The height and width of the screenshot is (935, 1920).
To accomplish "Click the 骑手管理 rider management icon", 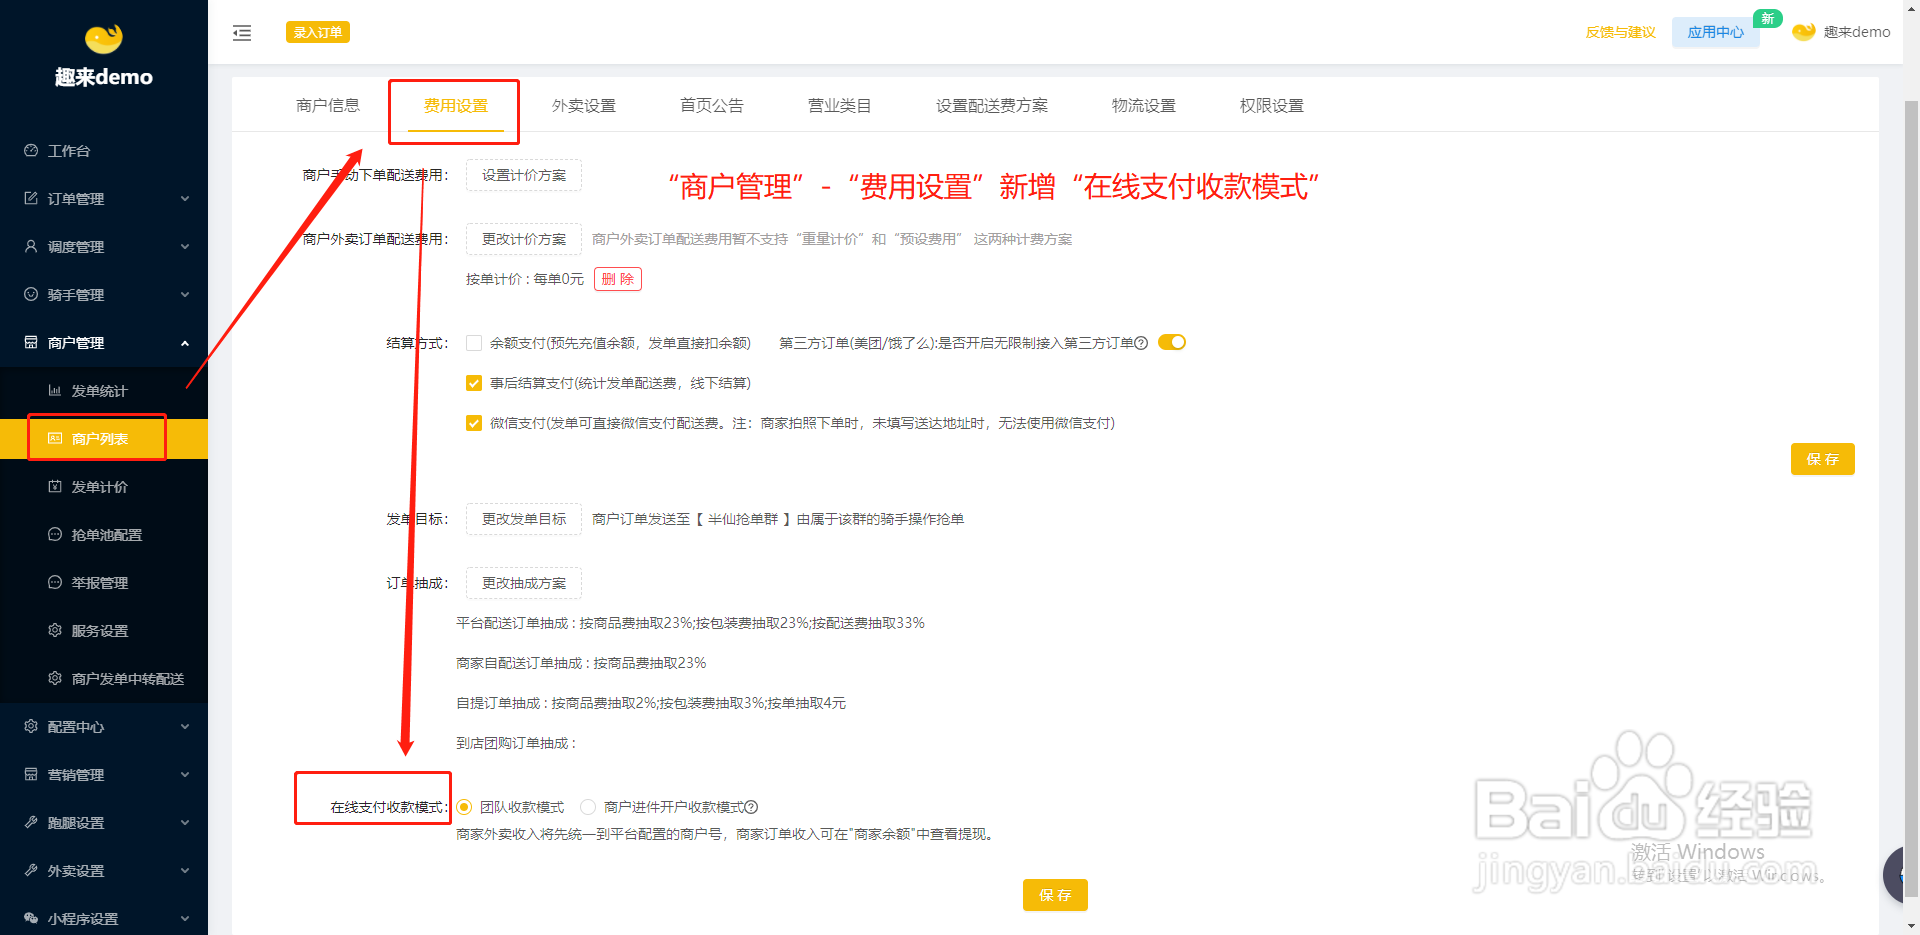I will click(30, 294).
